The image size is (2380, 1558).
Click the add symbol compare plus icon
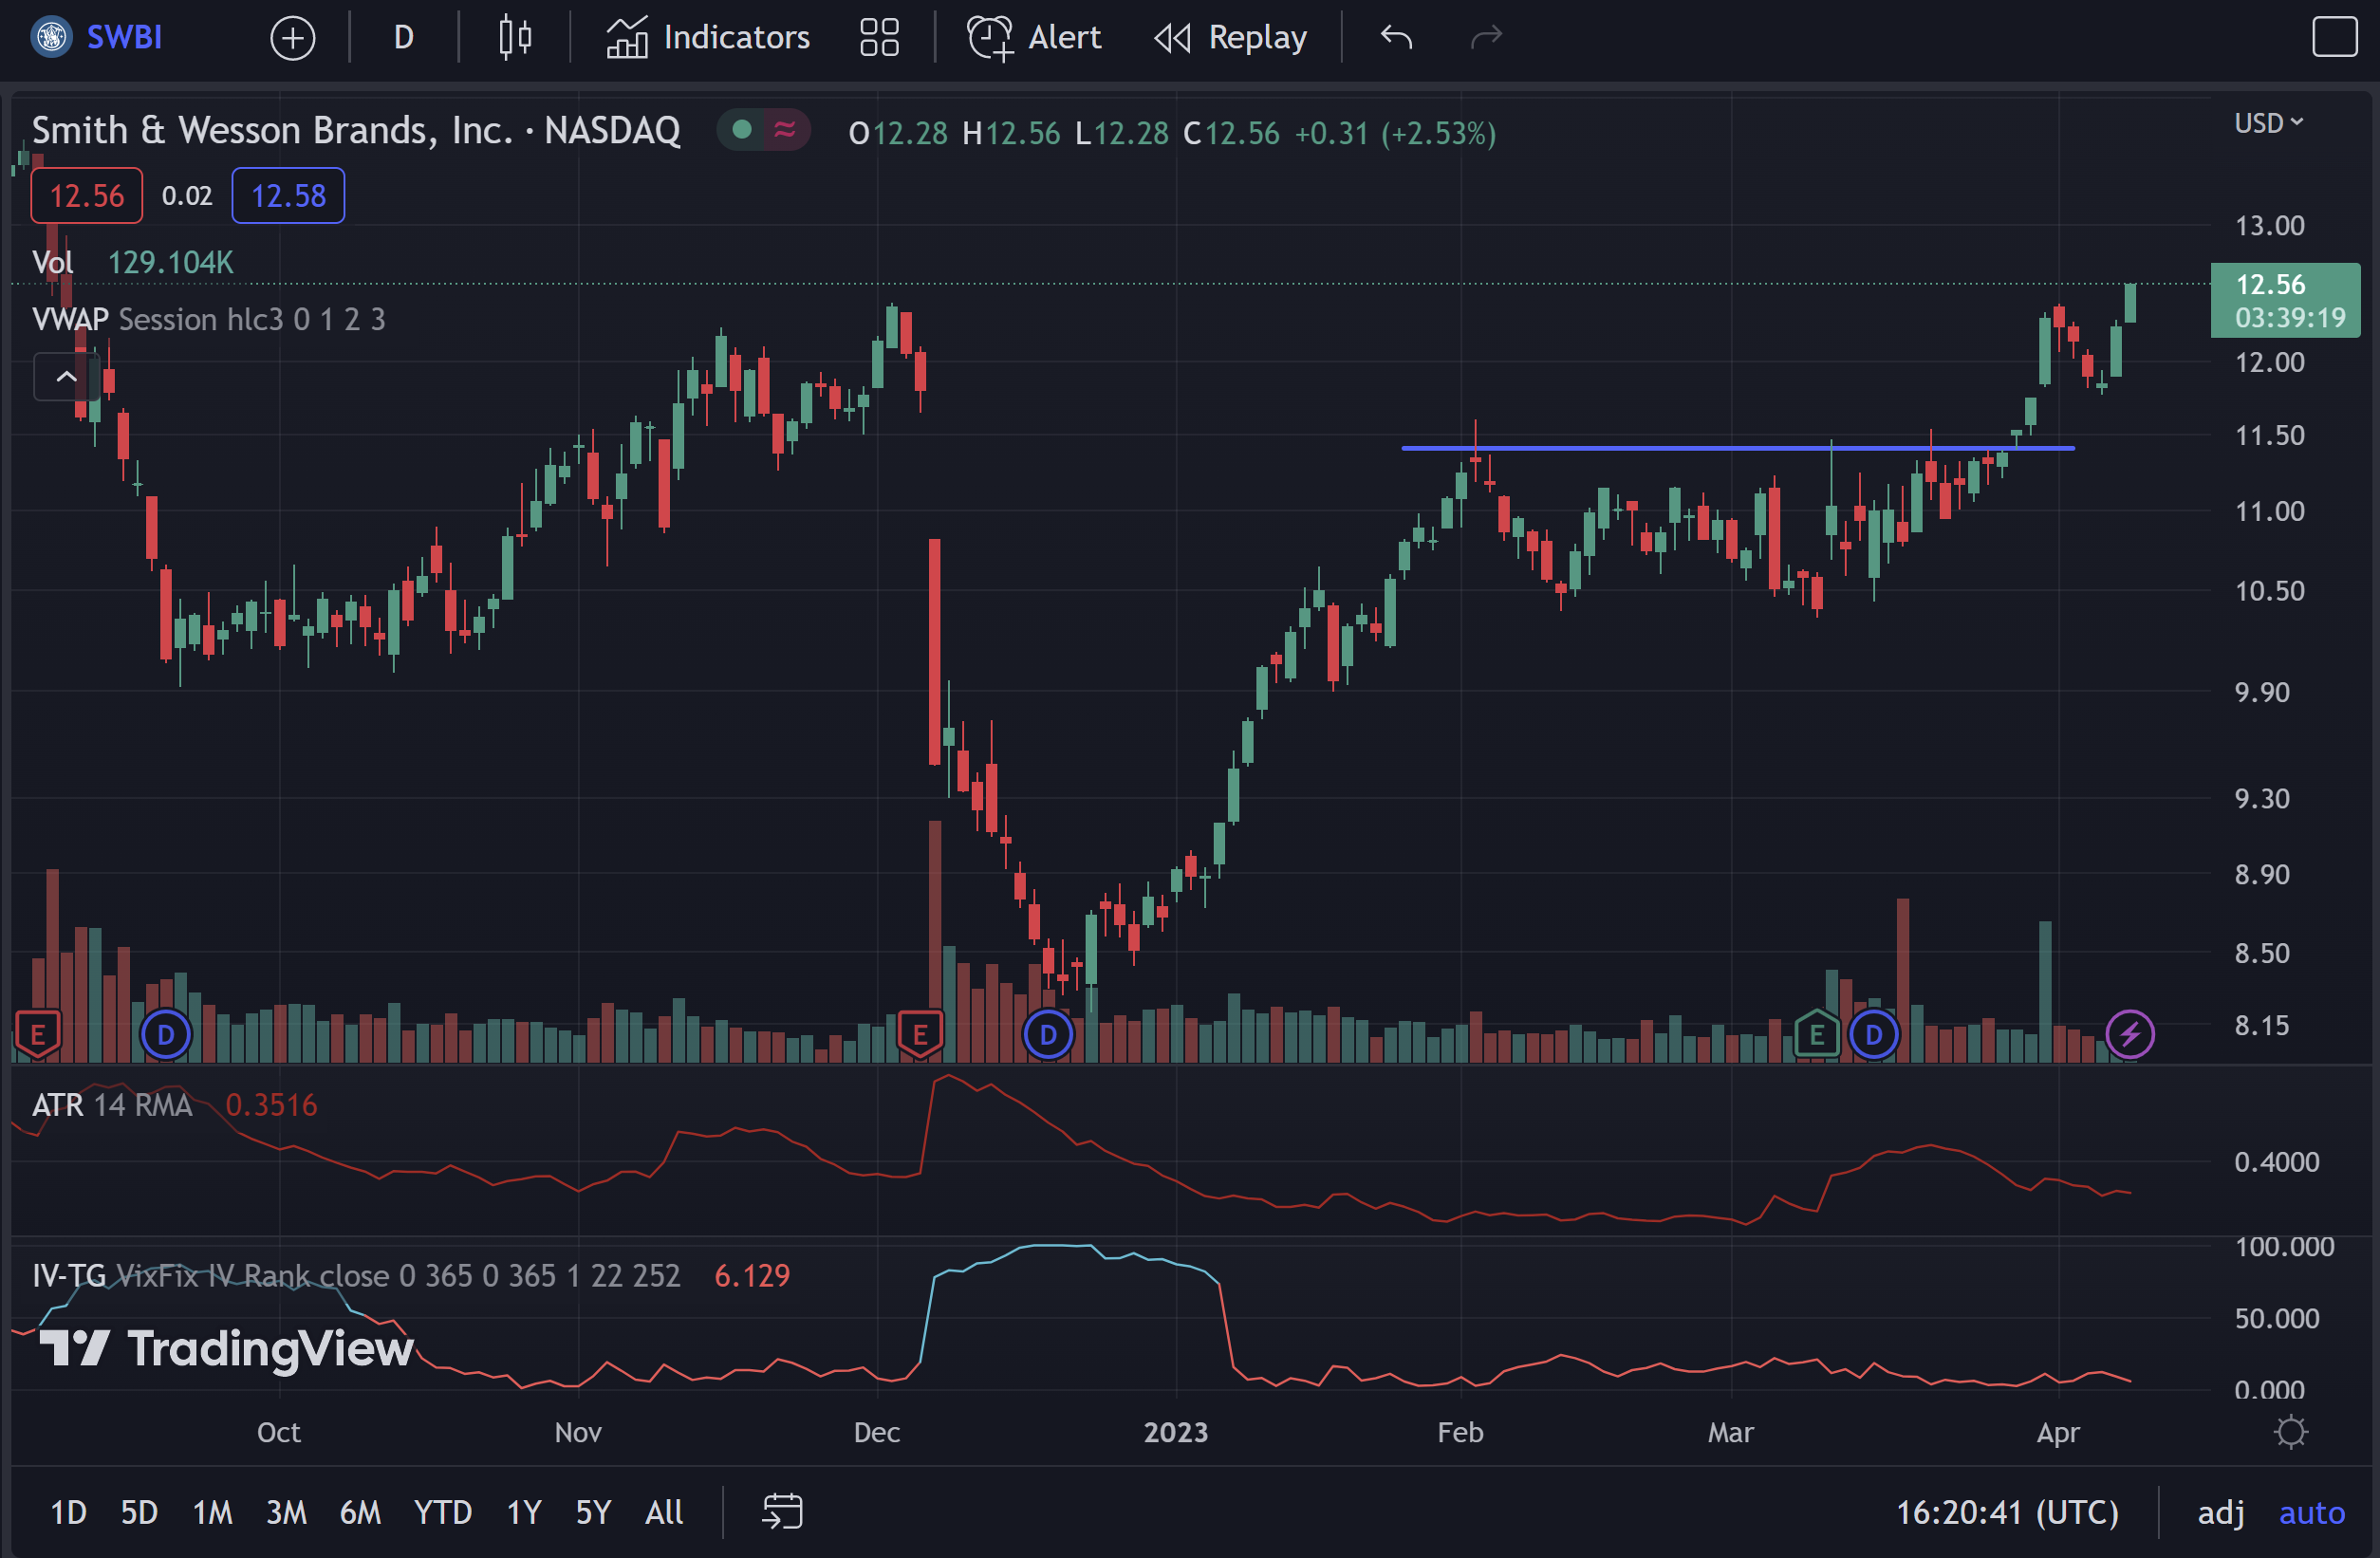pos(292,38)
